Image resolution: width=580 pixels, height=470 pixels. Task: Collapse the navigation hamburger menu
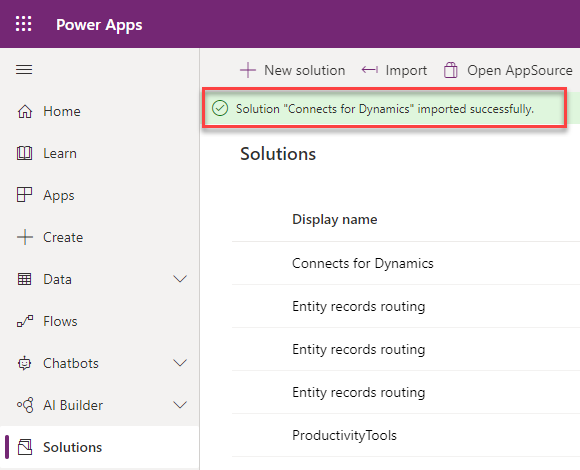(24, 70)
